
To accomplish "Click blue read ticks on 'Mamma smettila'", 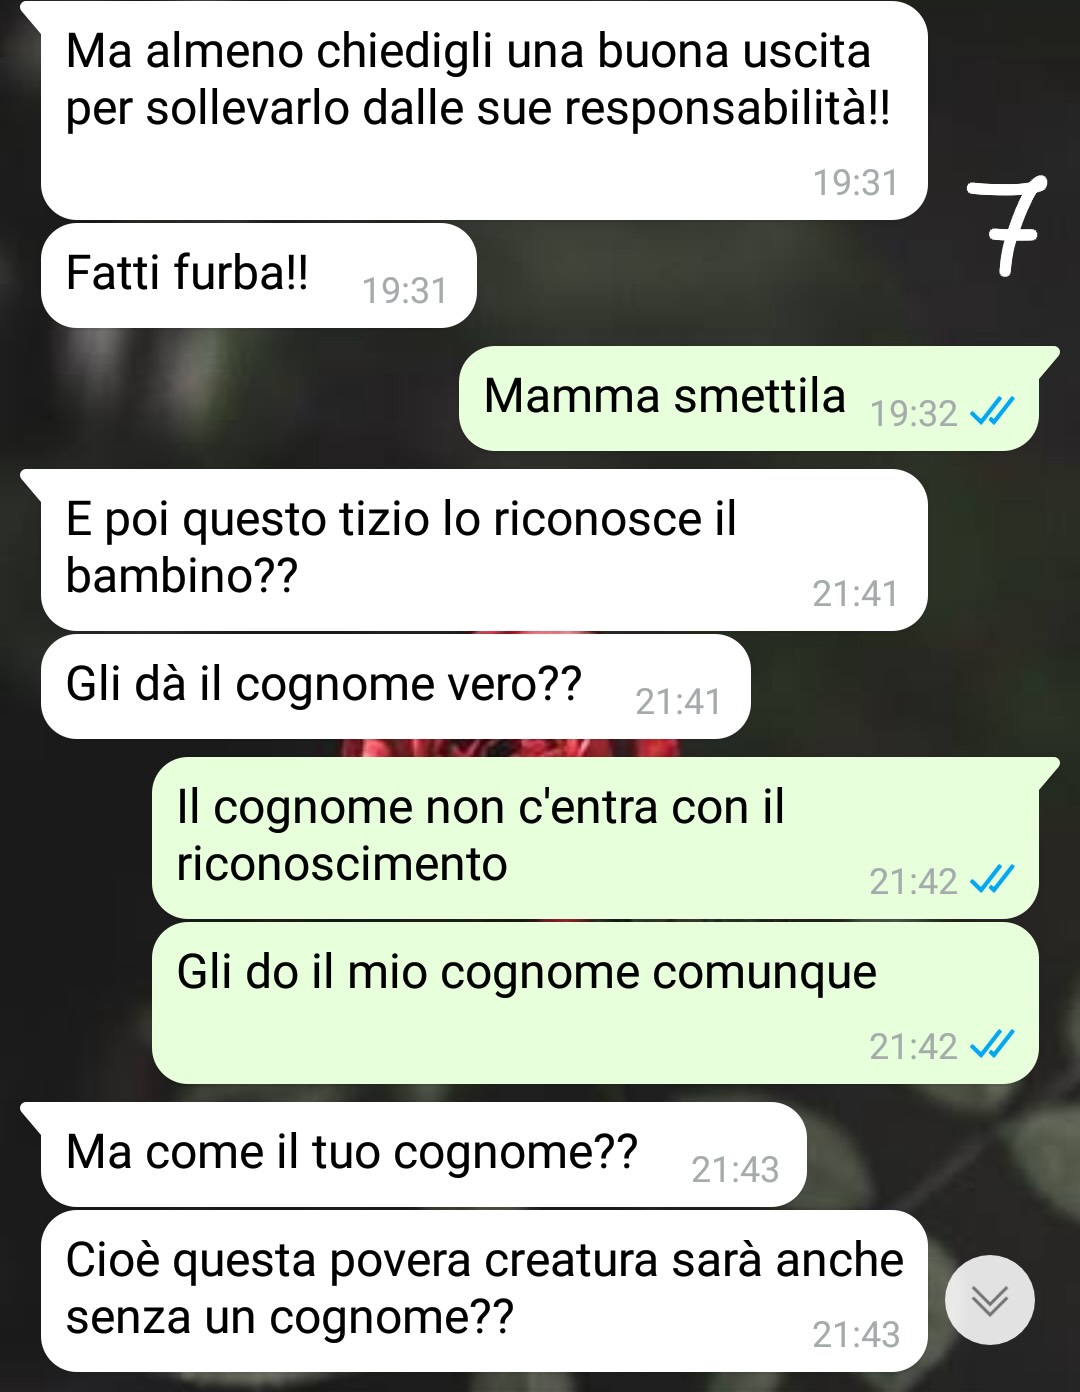I will click(993, 411).
